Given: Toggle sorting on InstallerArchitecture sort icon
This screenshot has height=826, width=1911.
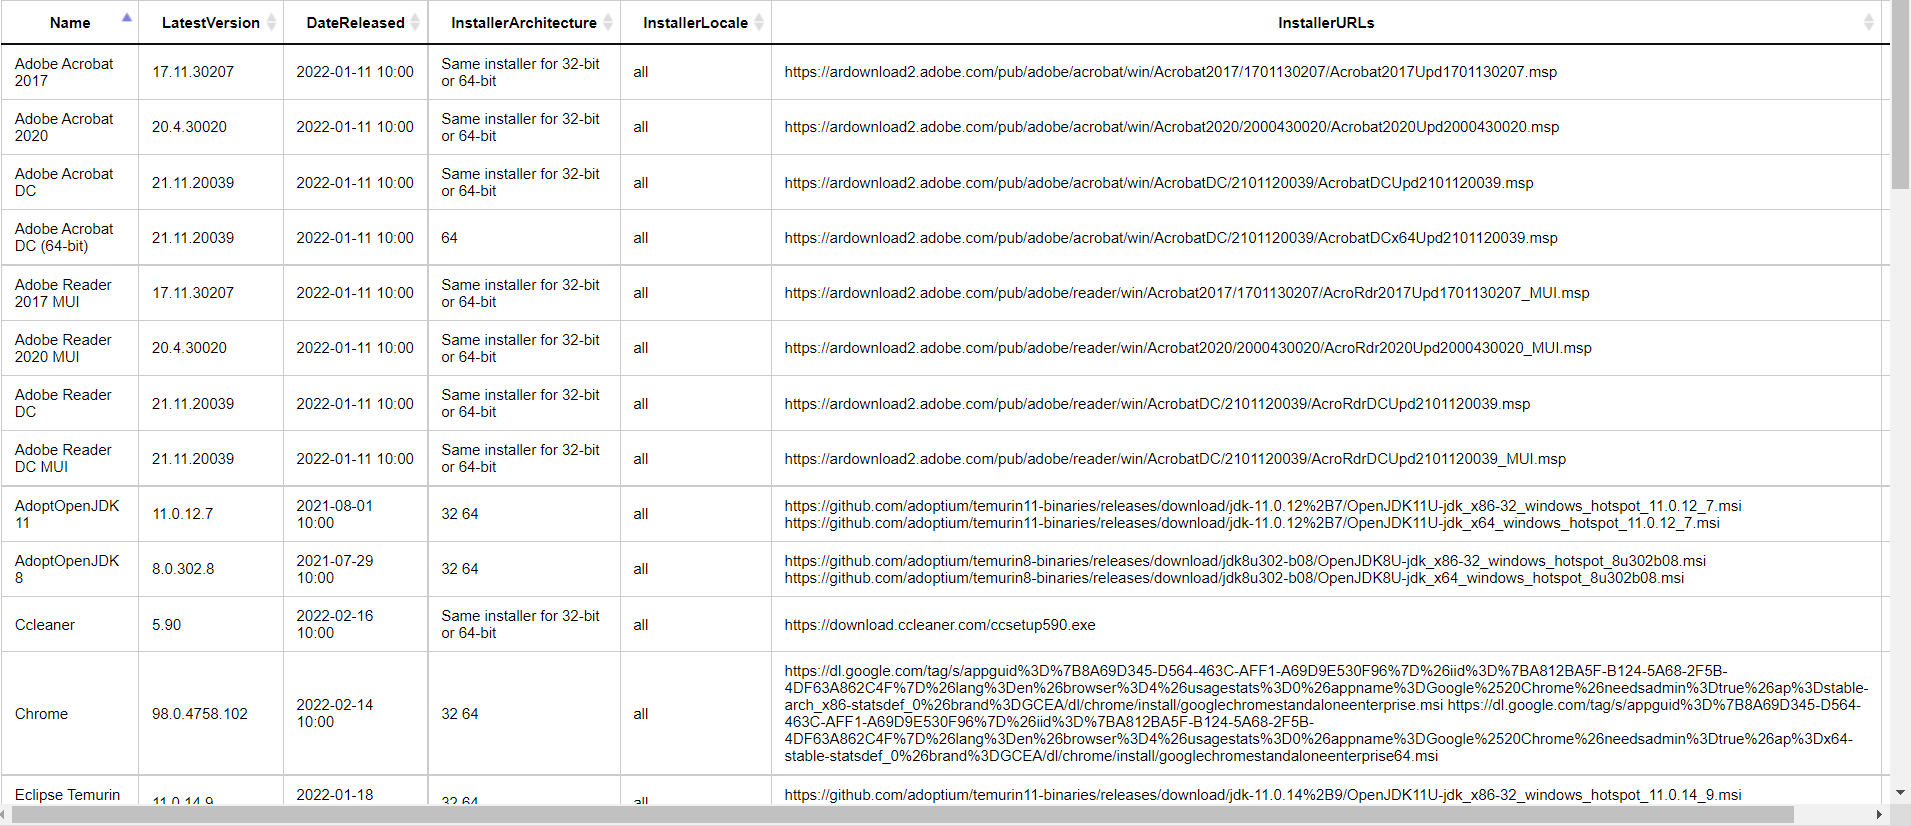Looking at the screenshot, I should coord(608,22).
